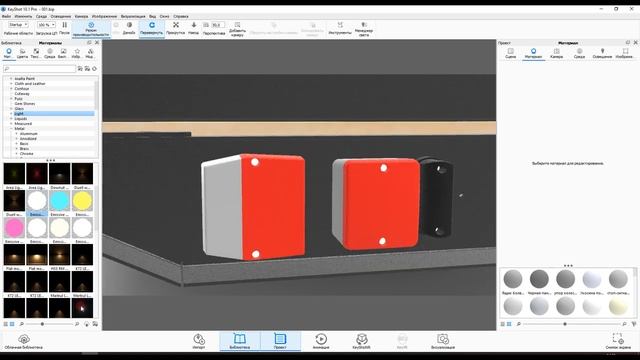Open the Tools (Инструменты) toolbar item
The image size is (640, 360).
[x=340, y=28]
